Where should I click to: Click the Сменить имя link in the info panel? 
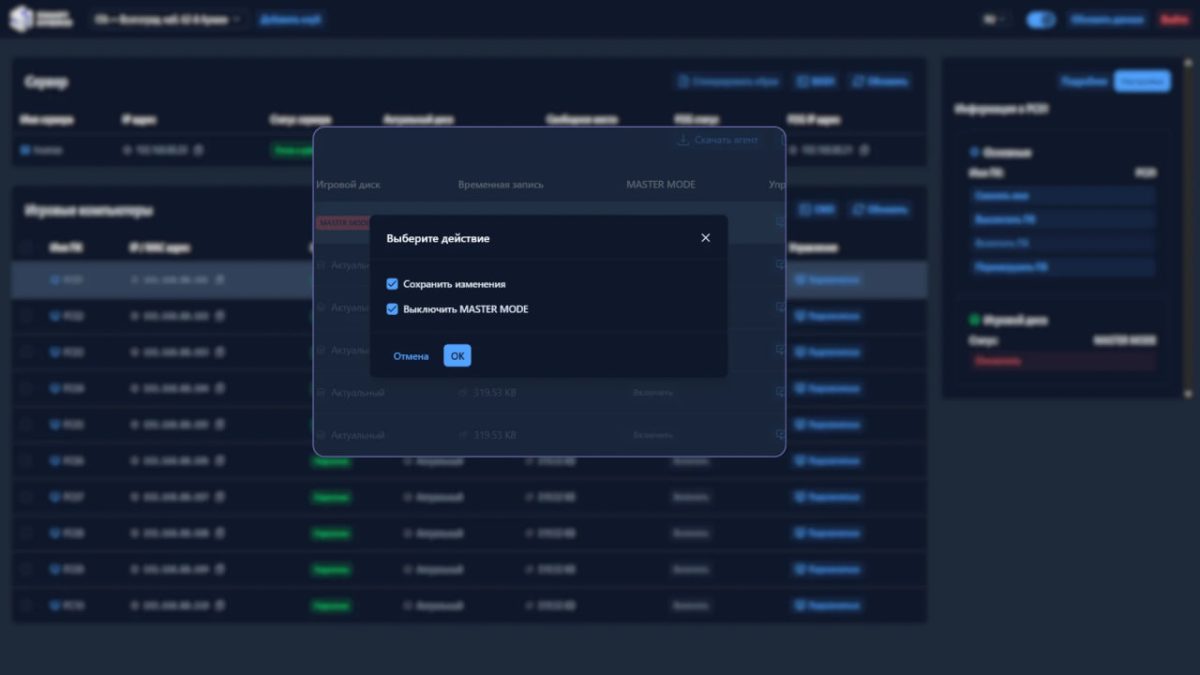1000,196
